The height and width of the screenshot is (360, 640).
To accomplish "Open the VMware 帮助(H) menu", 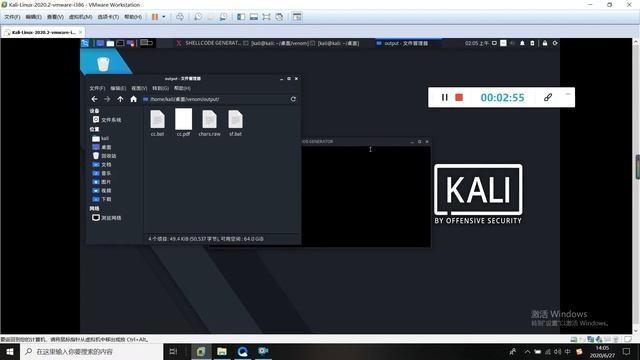I will tap(133, 17).
